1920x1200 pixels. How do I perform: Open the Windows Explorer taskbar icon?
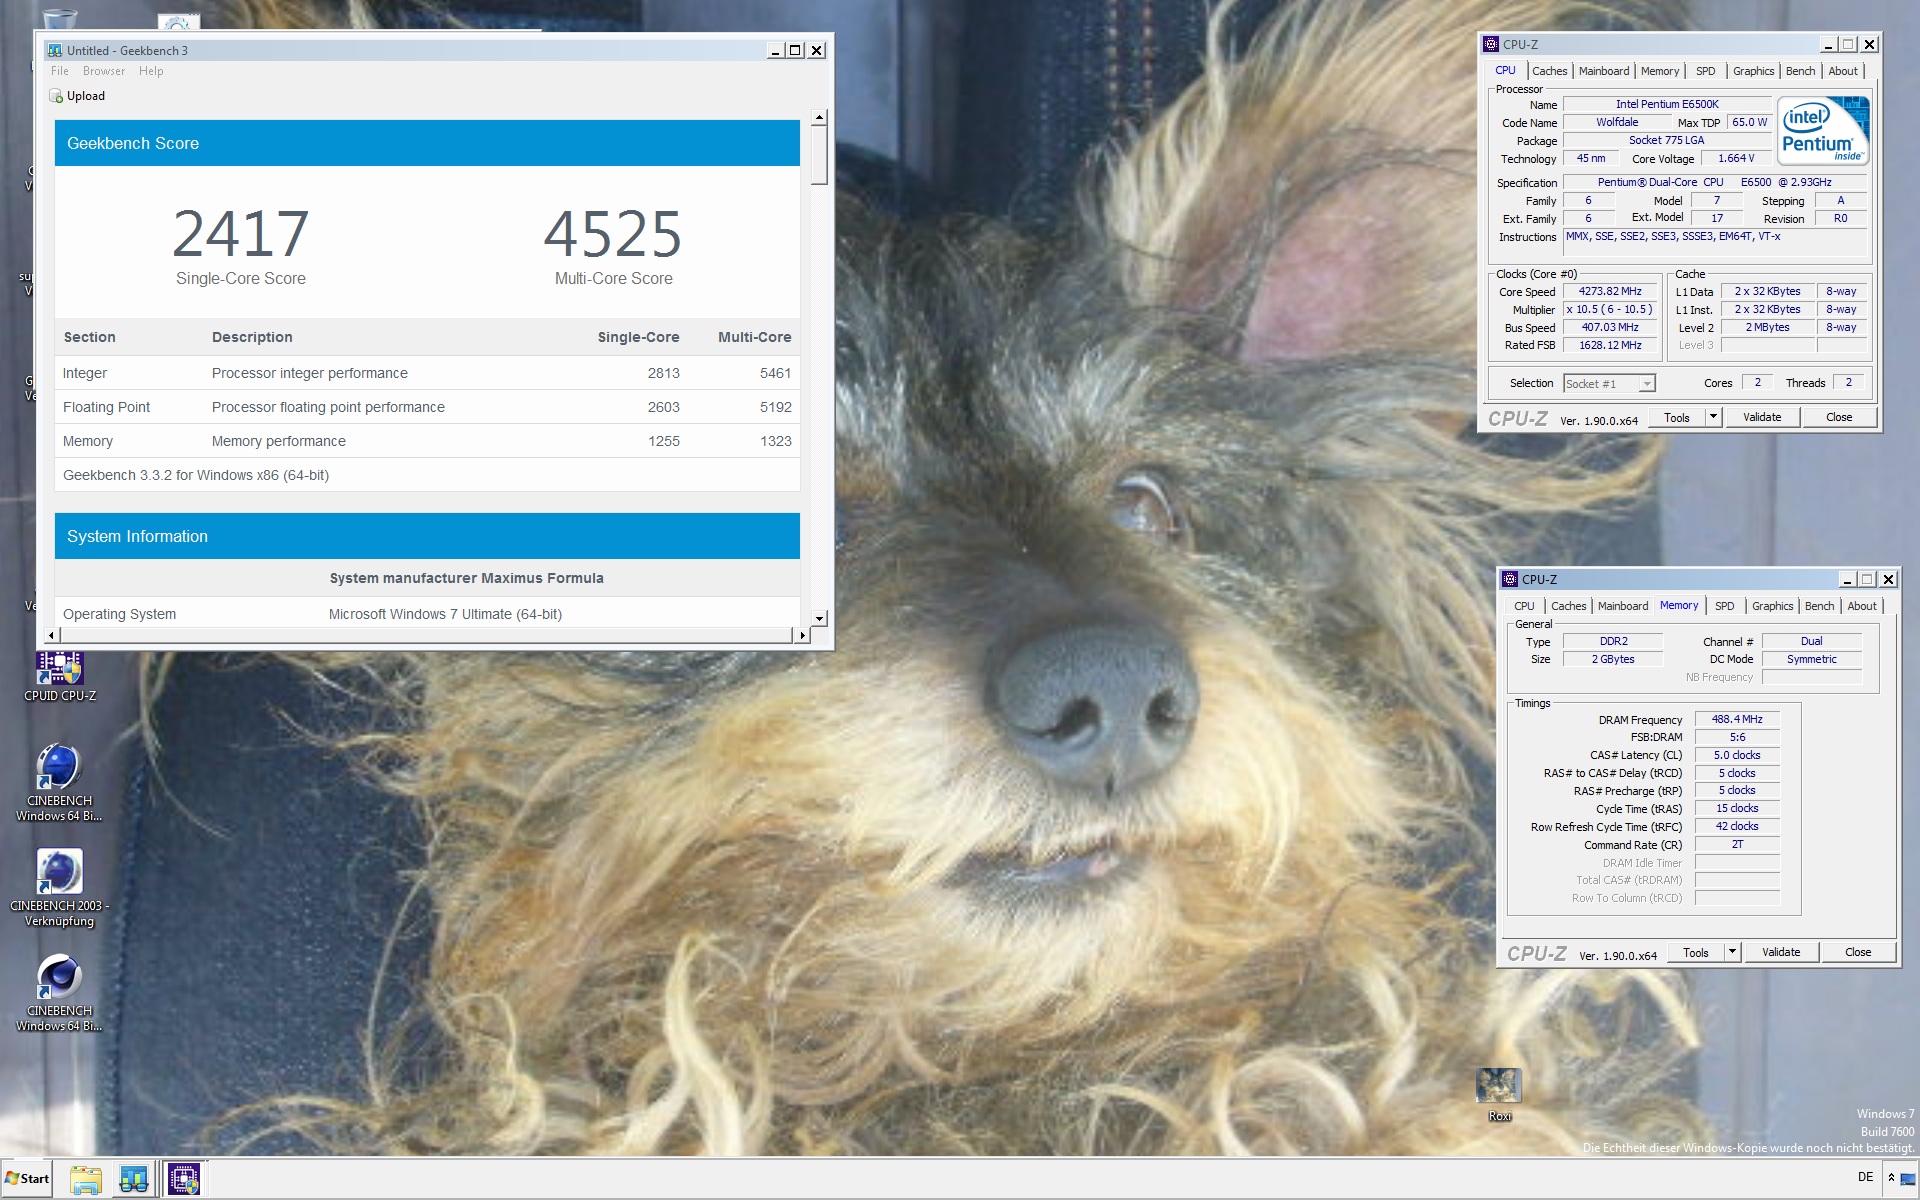click(86, 1179)
